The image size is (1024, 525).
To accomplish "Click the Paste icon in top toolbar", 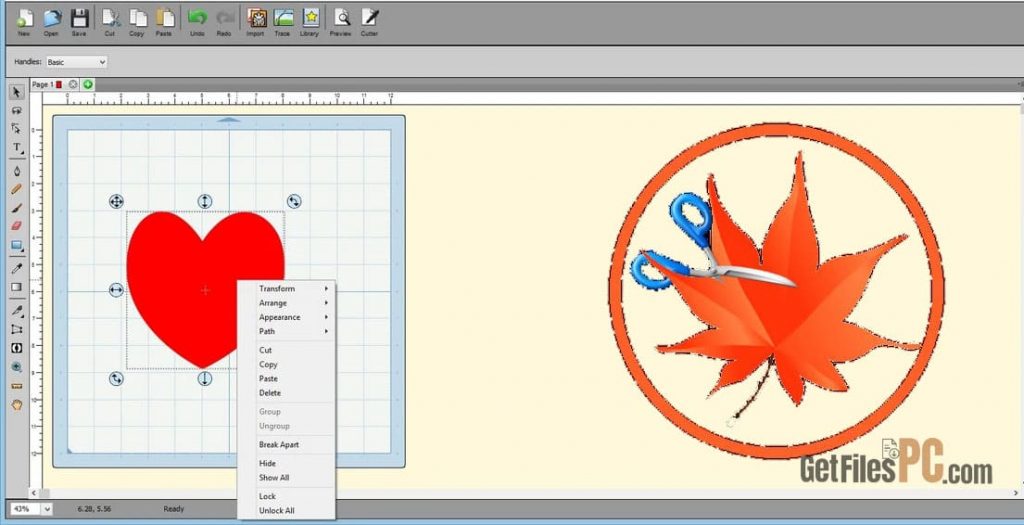I will [x=164, y=20].
